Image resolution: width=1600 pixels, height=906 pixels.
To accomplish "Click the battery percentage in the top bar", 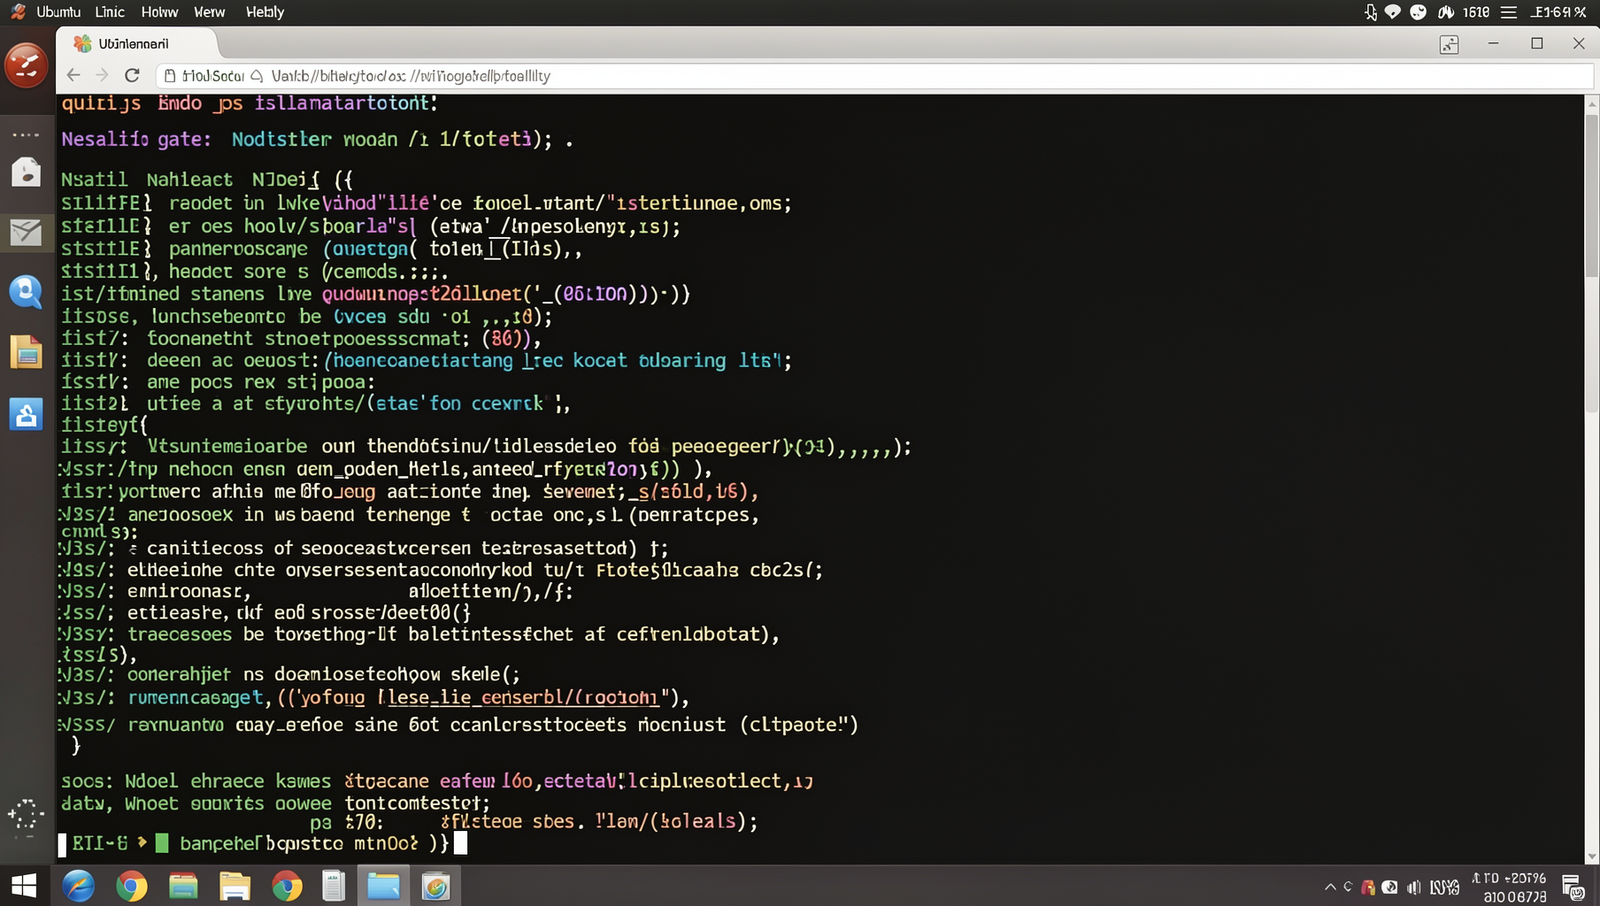I will click(x=1559, y=12).
